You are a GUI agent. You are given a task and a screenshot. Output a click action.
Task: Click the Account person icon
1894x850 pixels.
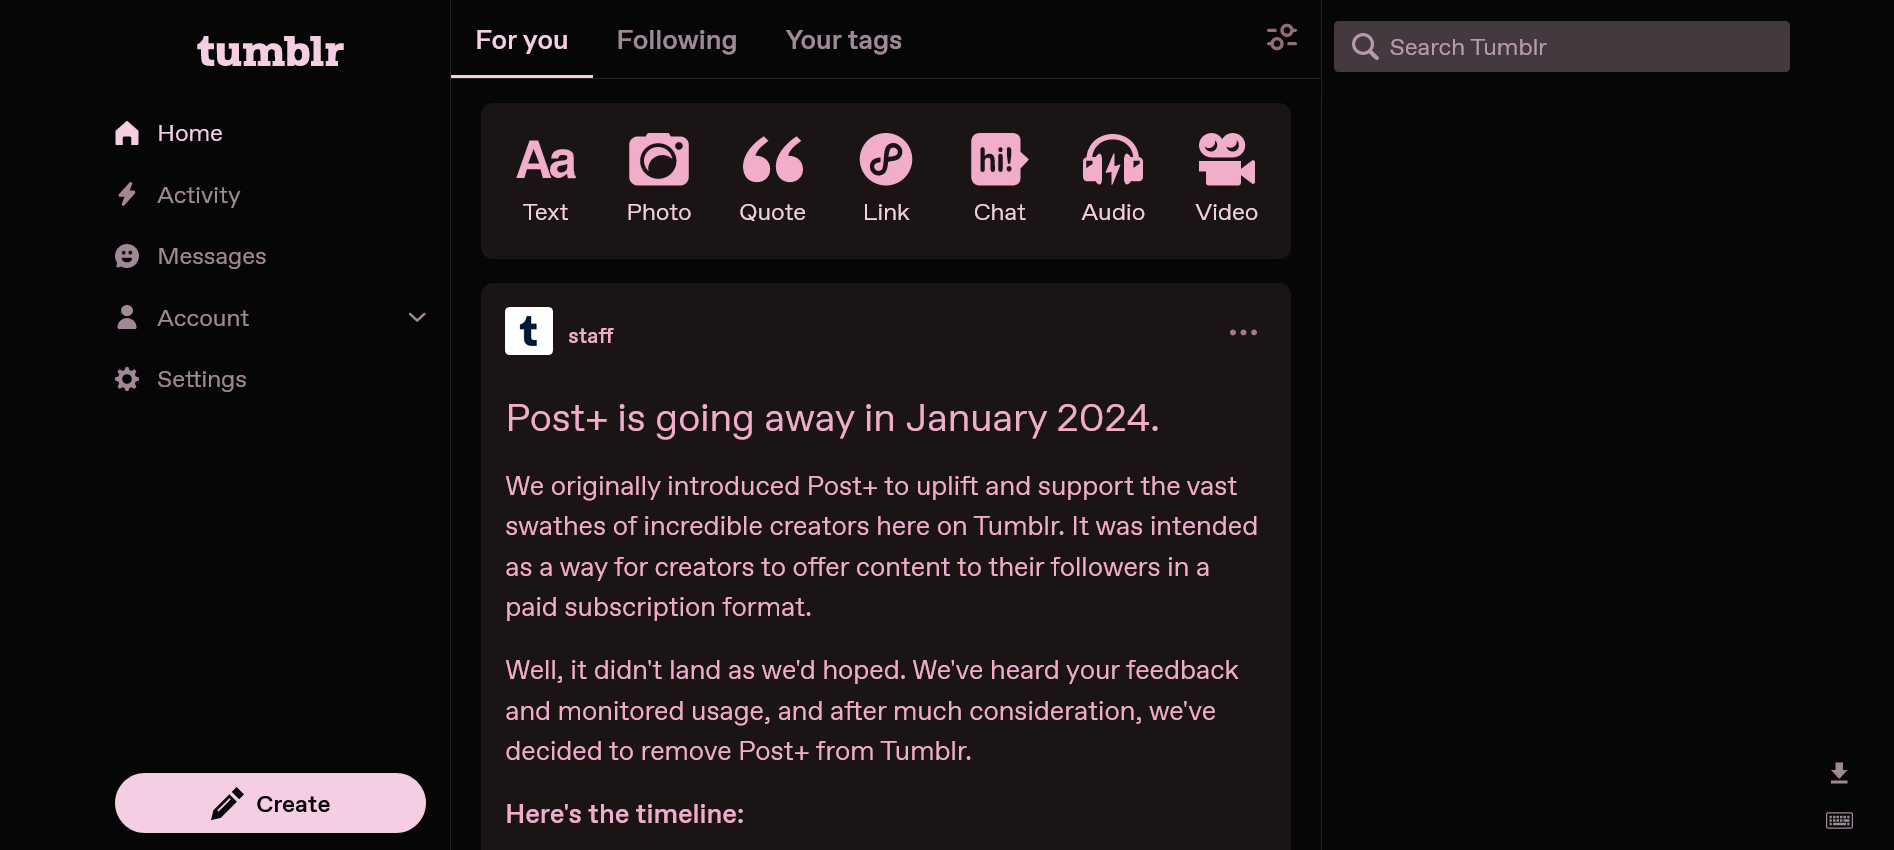[x=127, y=317]
